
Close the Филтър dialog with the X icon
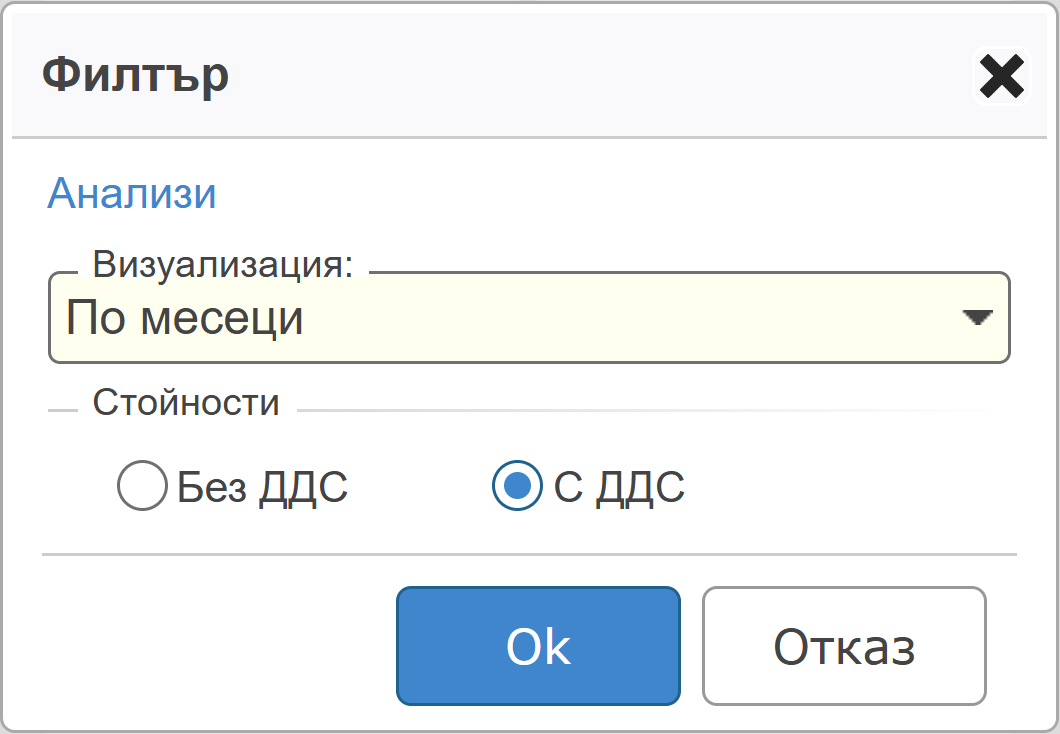tap(1001, 77)
